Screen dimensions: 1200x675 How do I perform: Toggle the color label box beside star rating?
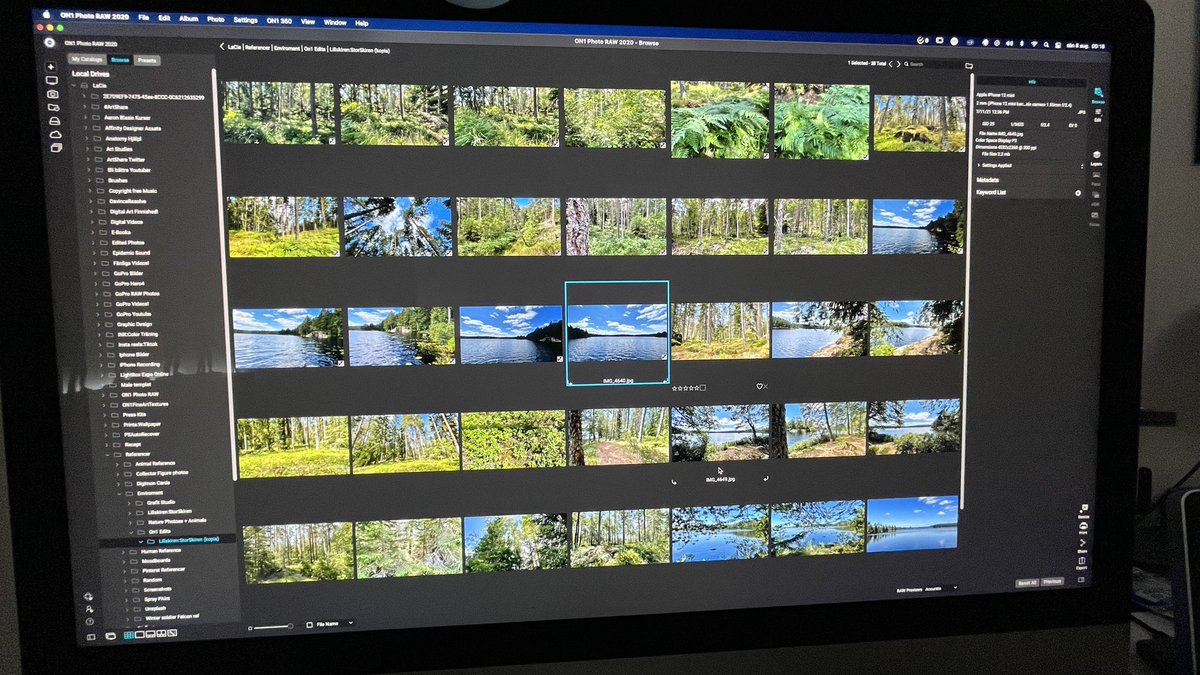point(703,387)
